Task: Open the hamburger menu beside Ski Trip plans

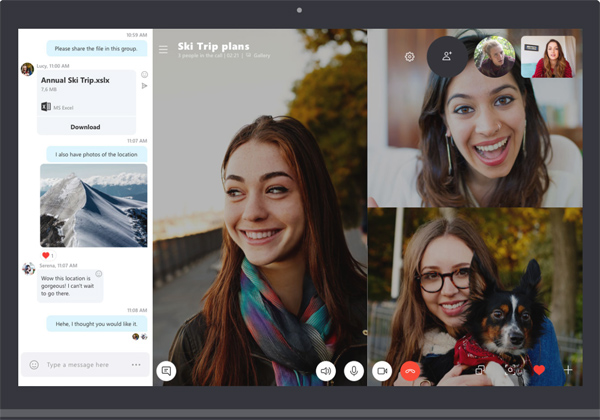Action: (x=163, y=49)
